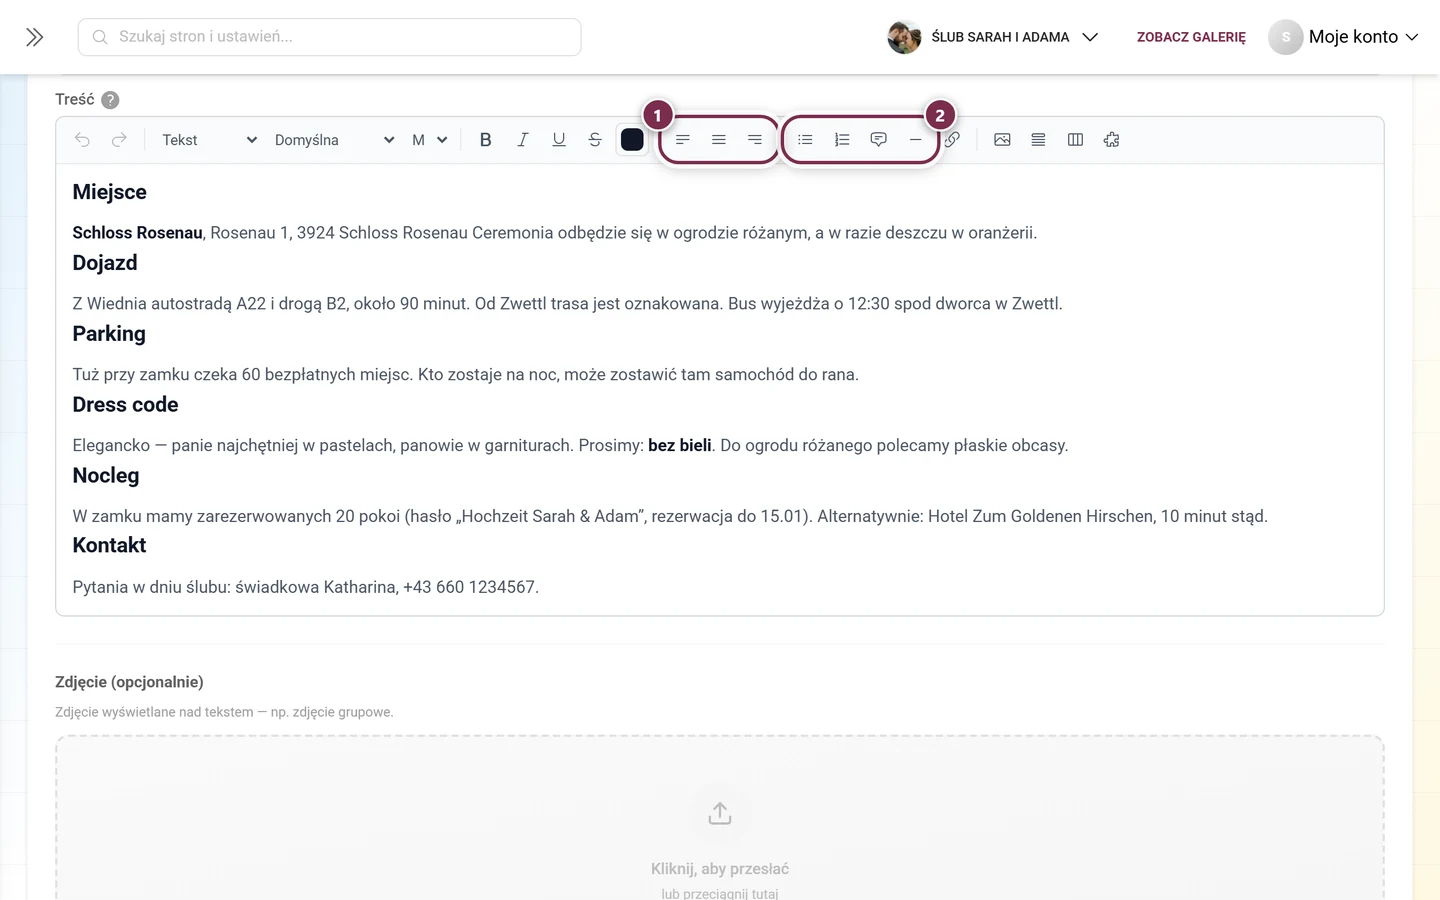Screen dimensions: 1440x900
Task: Insert a hyperlink with the chain icon
Action: (952, 140)
